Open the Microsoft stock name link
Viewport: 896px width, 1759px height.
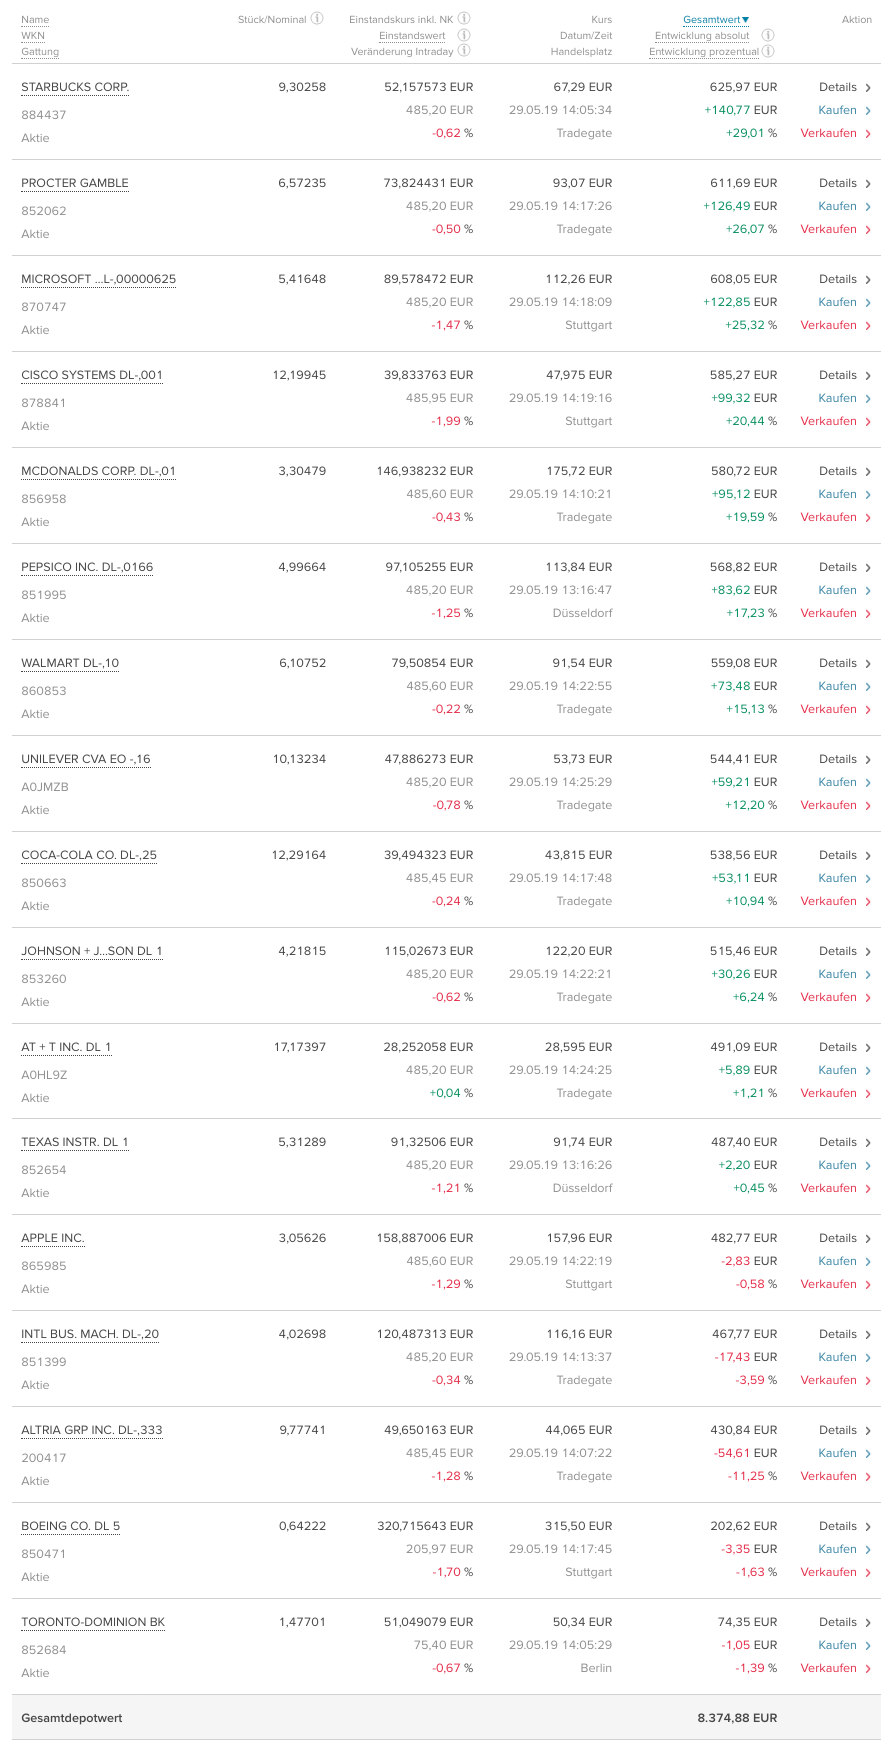[98, 279]
